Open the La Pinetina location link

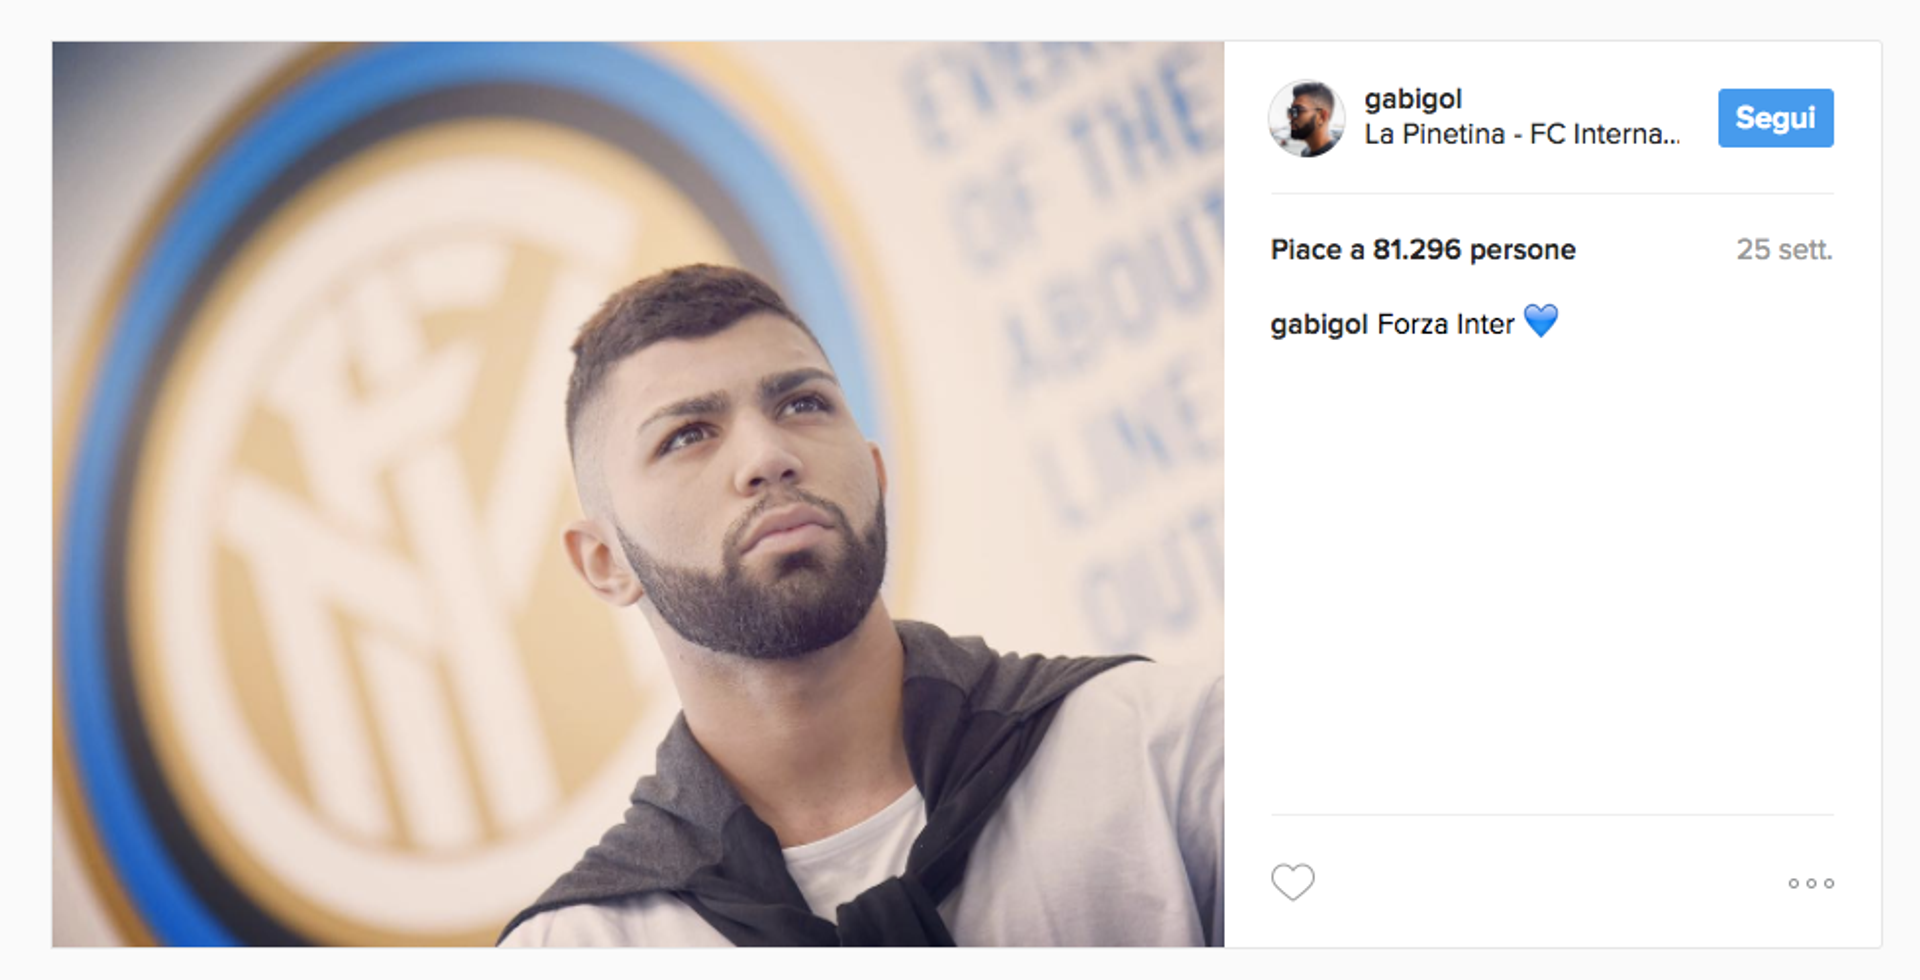(1522, 134)
